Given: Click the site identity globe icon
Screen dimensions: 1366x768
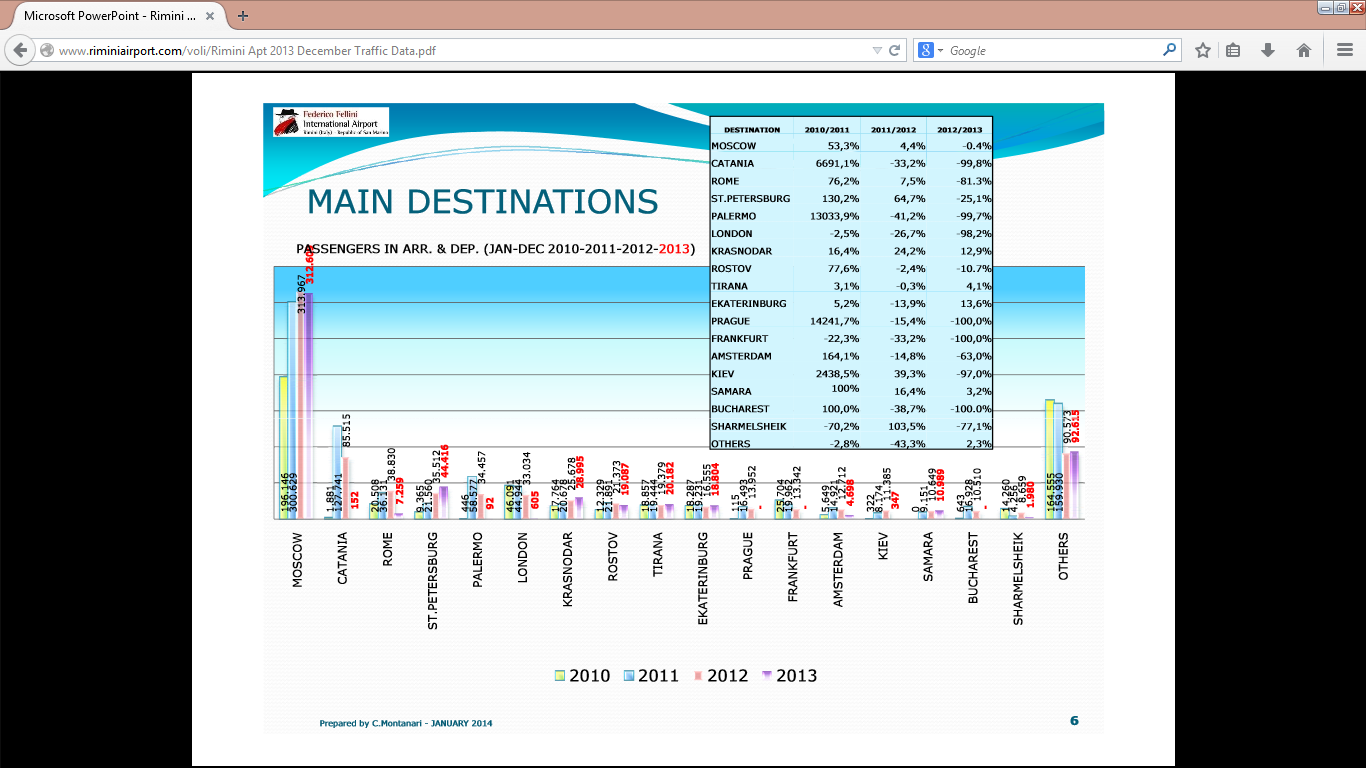Looking at the screenshot, I should tap(47, 50).
